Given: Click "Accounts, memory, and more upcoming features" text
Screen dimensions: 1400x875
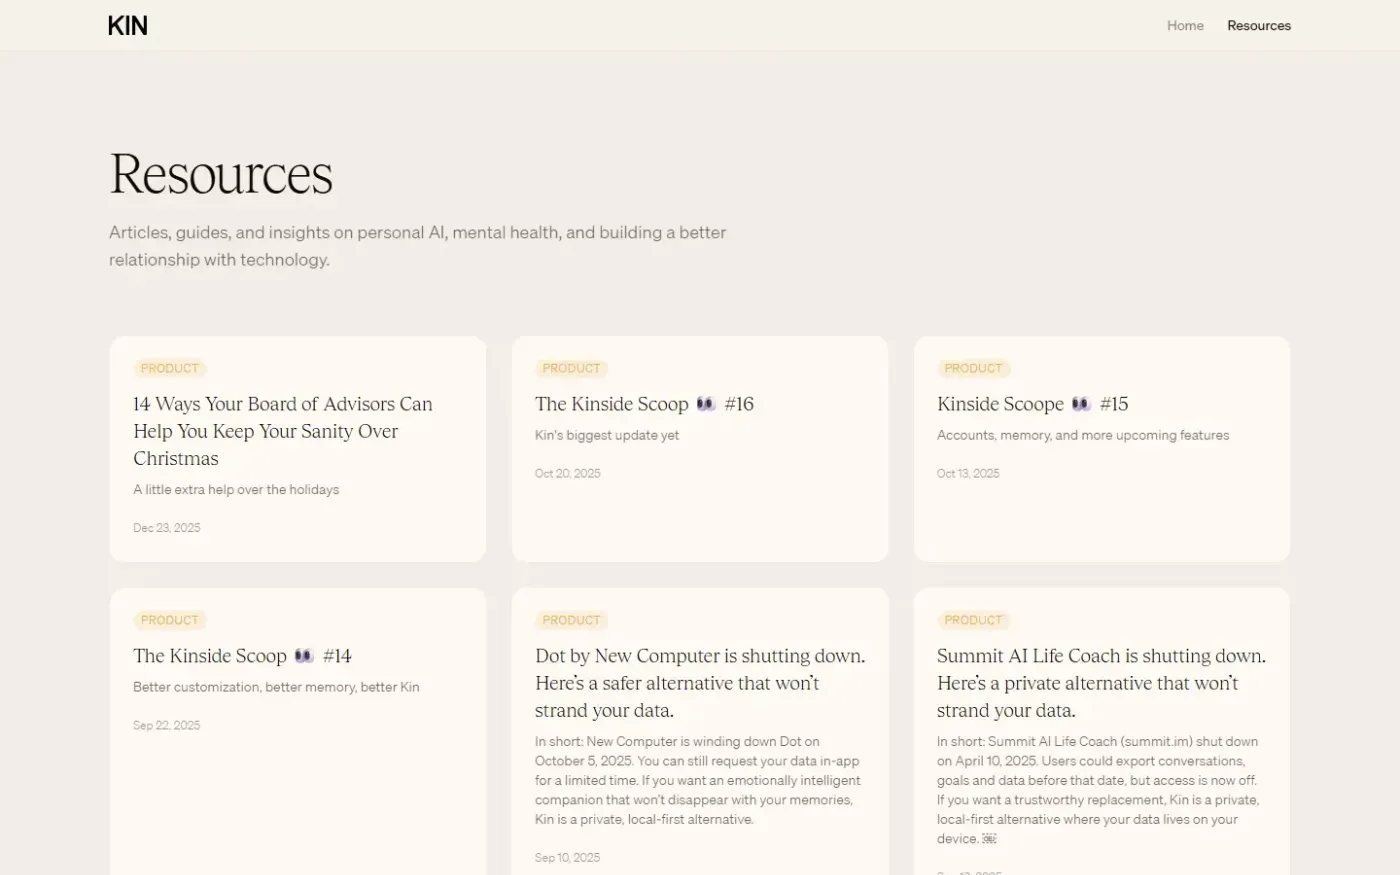Looking at the screenshot, I should click(x=1083, y=436).
